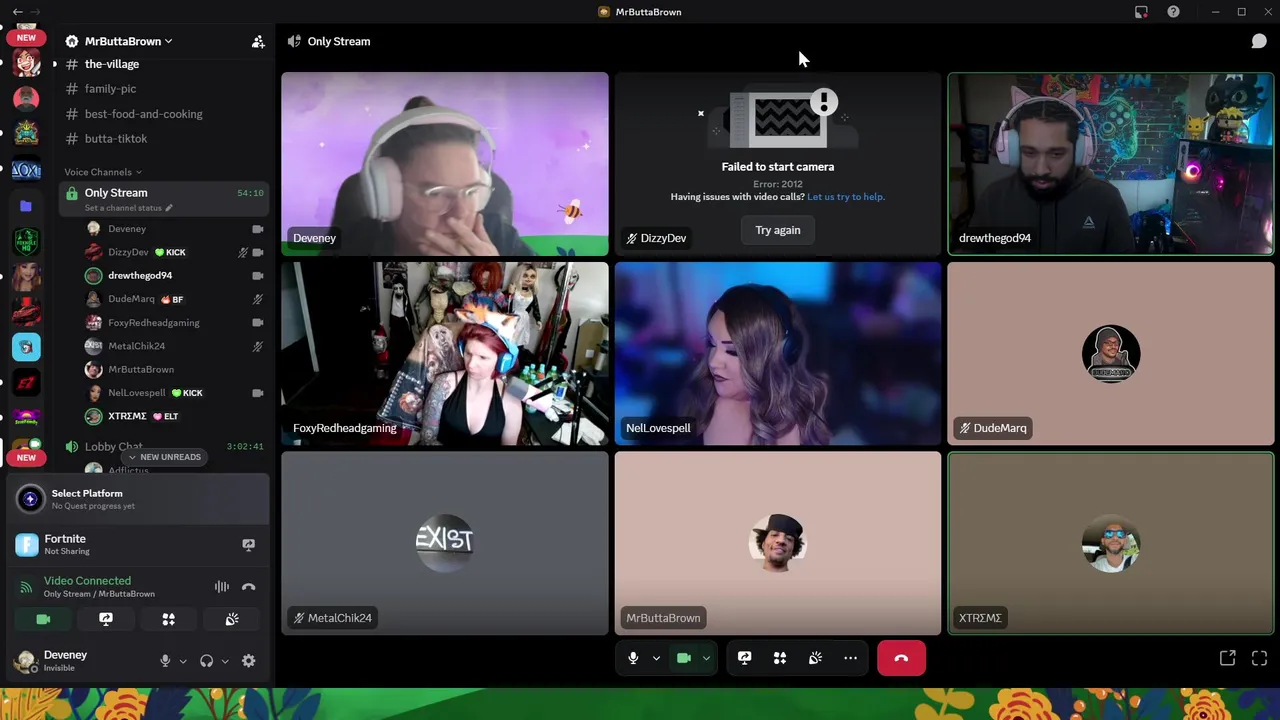Share Fortnite screen icon in sidebar
This screenshot has width=1280, height=720.
[248, 545]
